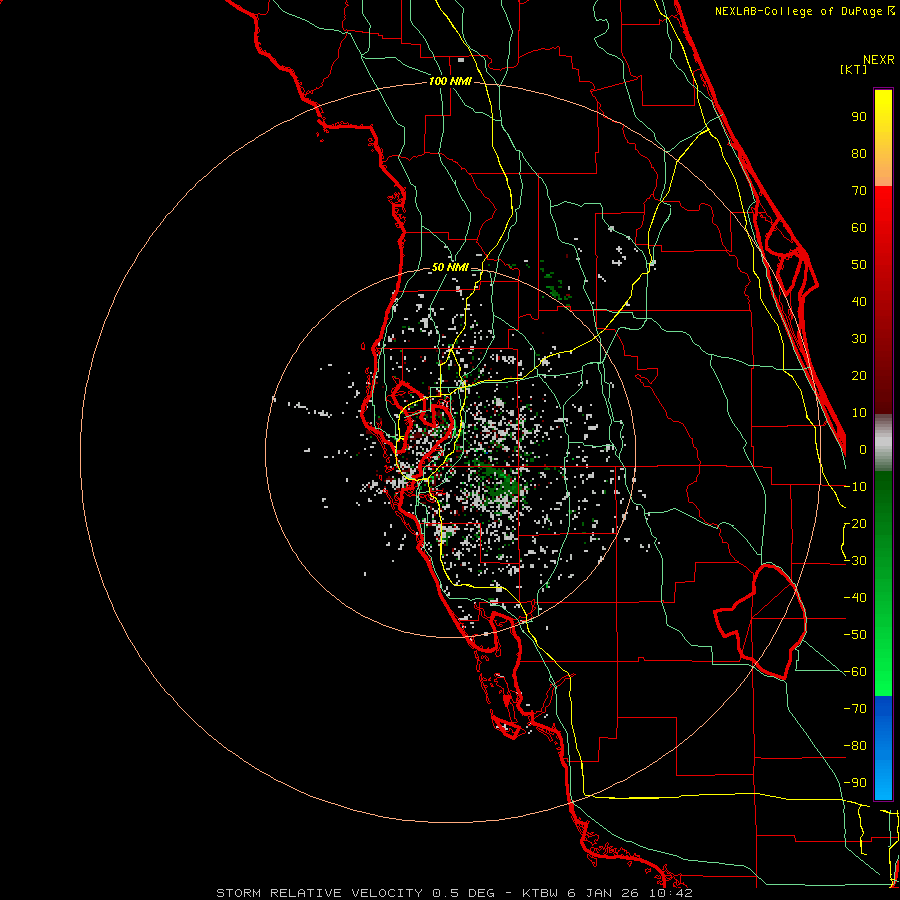Click the [KT] units label

click(854, 70)
